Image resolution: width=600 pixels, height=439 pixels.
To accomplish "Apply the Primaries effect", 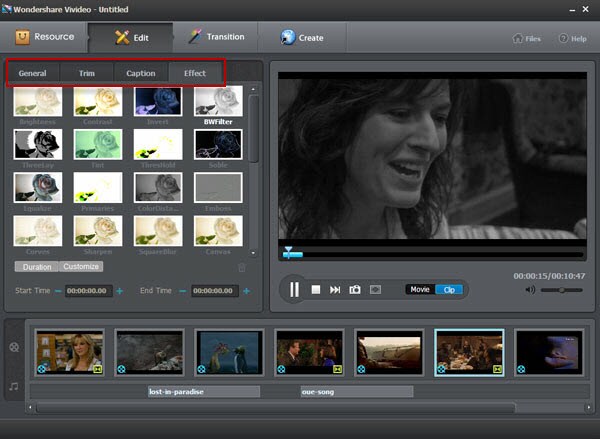I will point(98,188).
